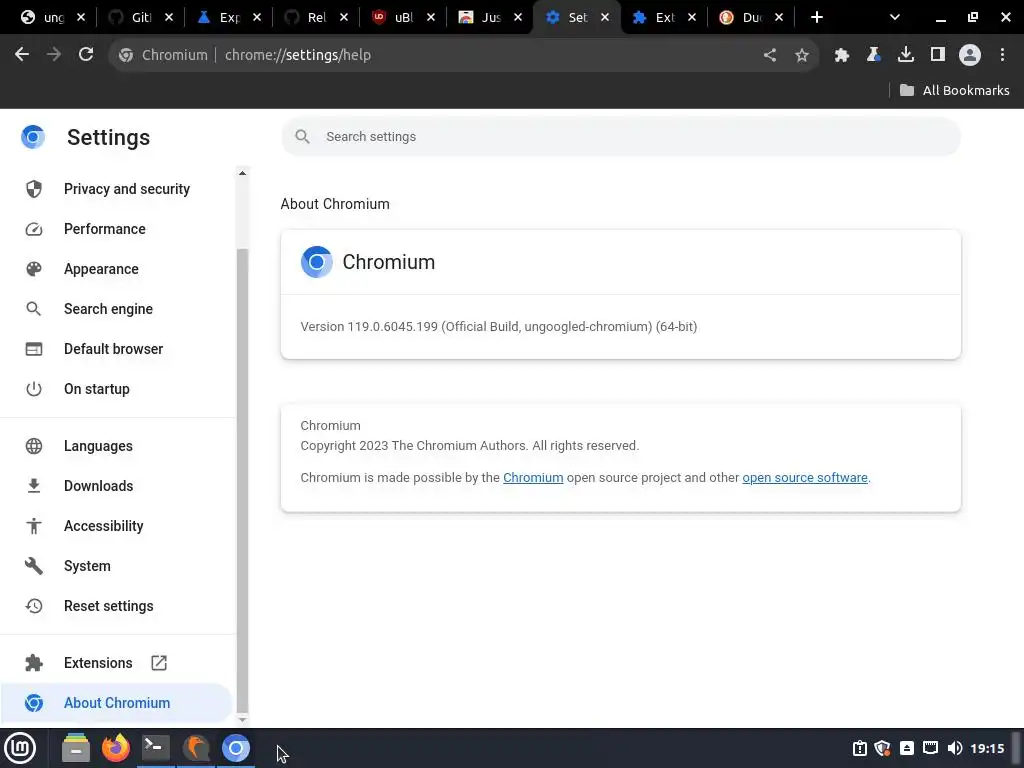The height and width of the screenshot is (768, 1024).
Task: Close the uBlock tab
Action: [431, 18]
